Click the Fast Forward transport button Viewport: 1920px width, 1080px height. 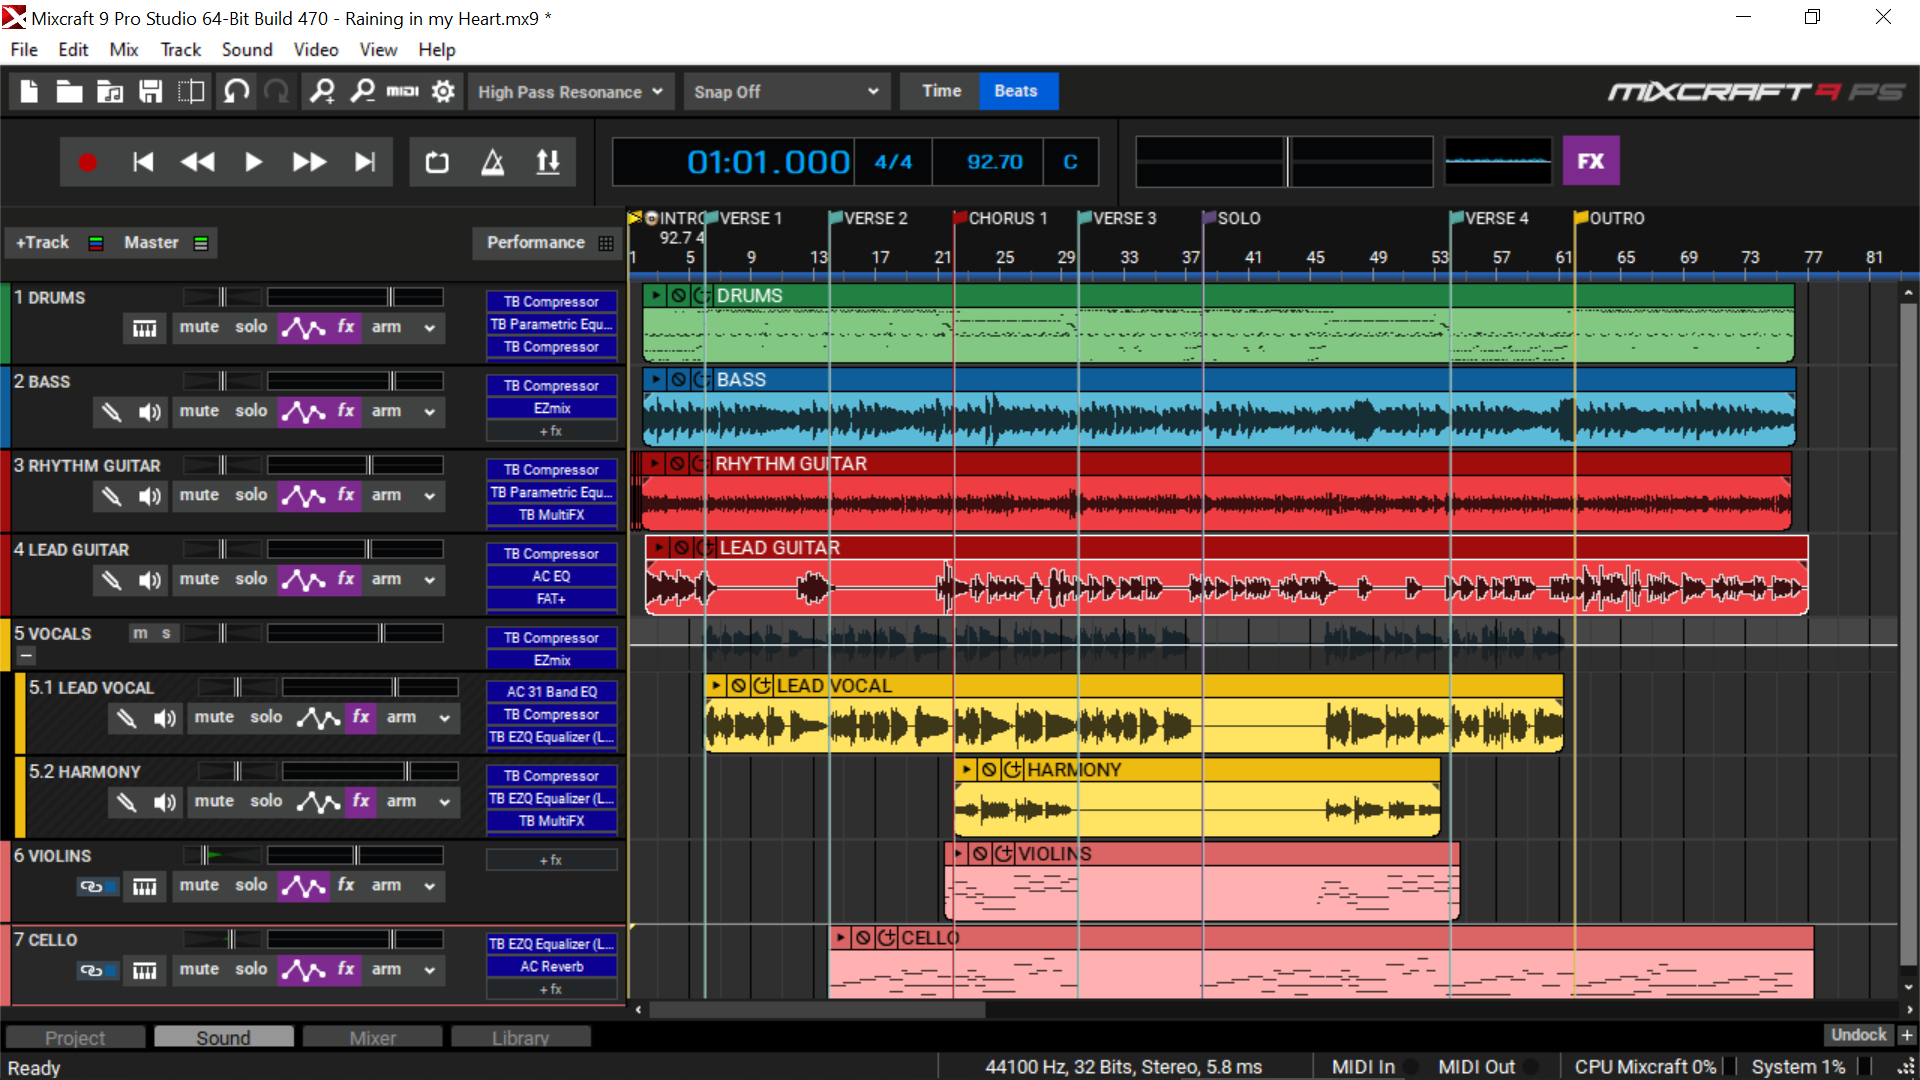click(309, 162)
